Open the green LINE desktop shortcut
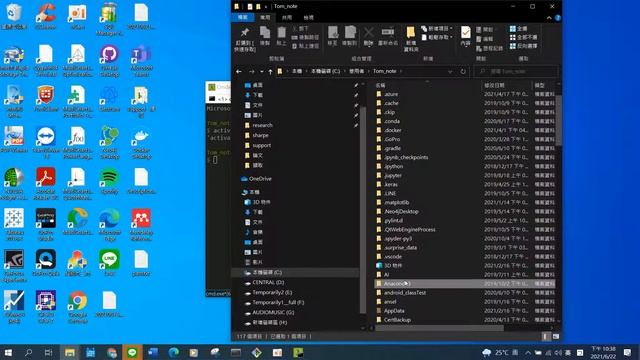This screenshot has width=640, height=360. pyautogui.click(x=109, y=263)
